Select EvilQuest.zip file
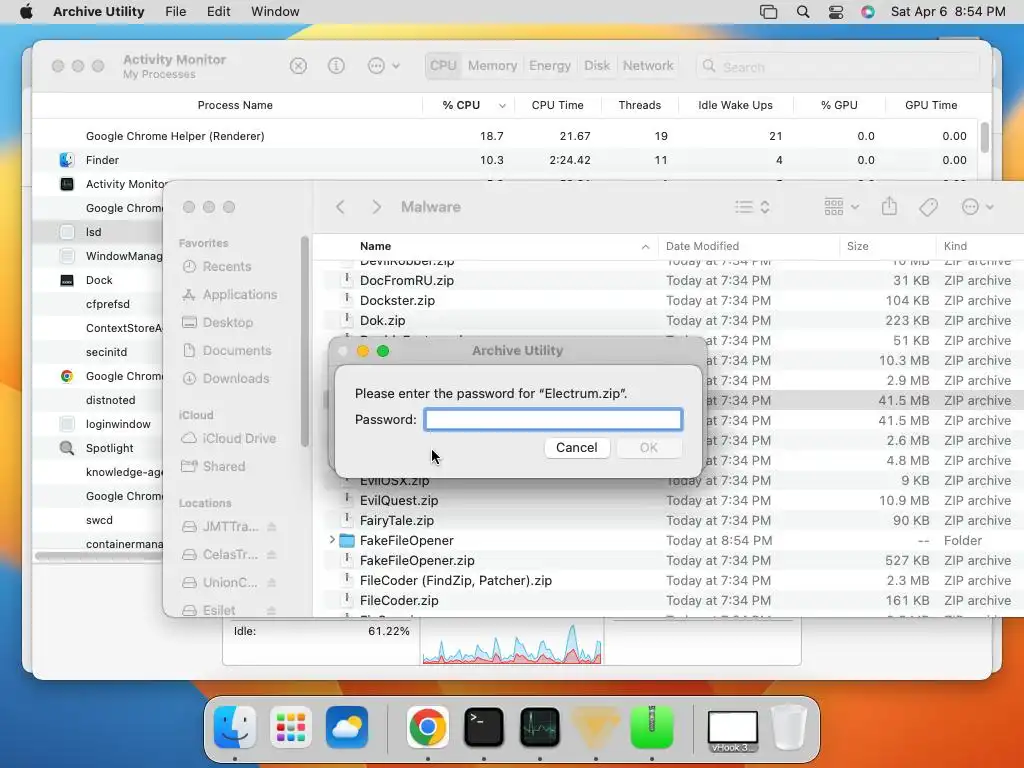Screen dimensions: 1024x768 point(668,500)
